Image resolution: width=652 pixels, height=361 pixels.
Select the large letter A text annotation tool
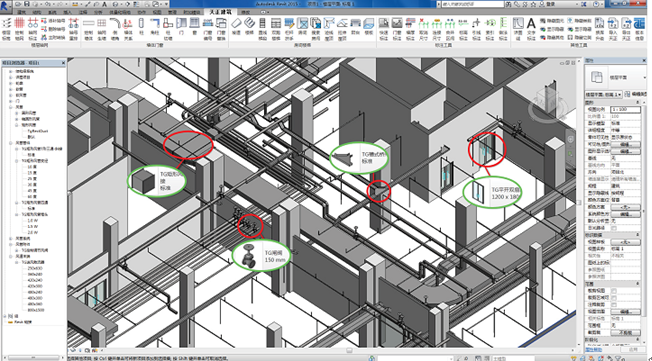tap(531, 23)
